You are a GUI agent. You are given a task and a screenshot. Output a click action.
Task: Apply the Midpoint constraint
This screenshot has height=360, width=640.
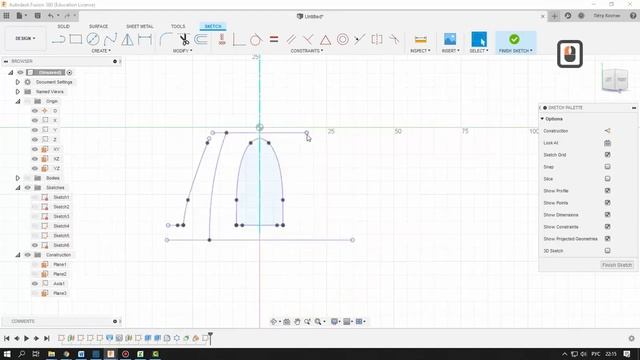click(360, 40)
